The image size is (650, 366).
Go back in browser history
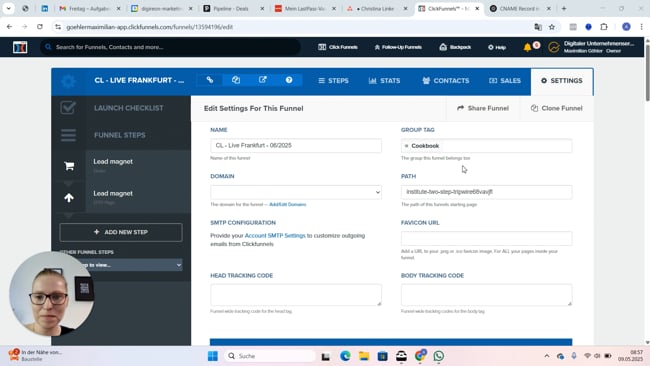pos(9,27)
